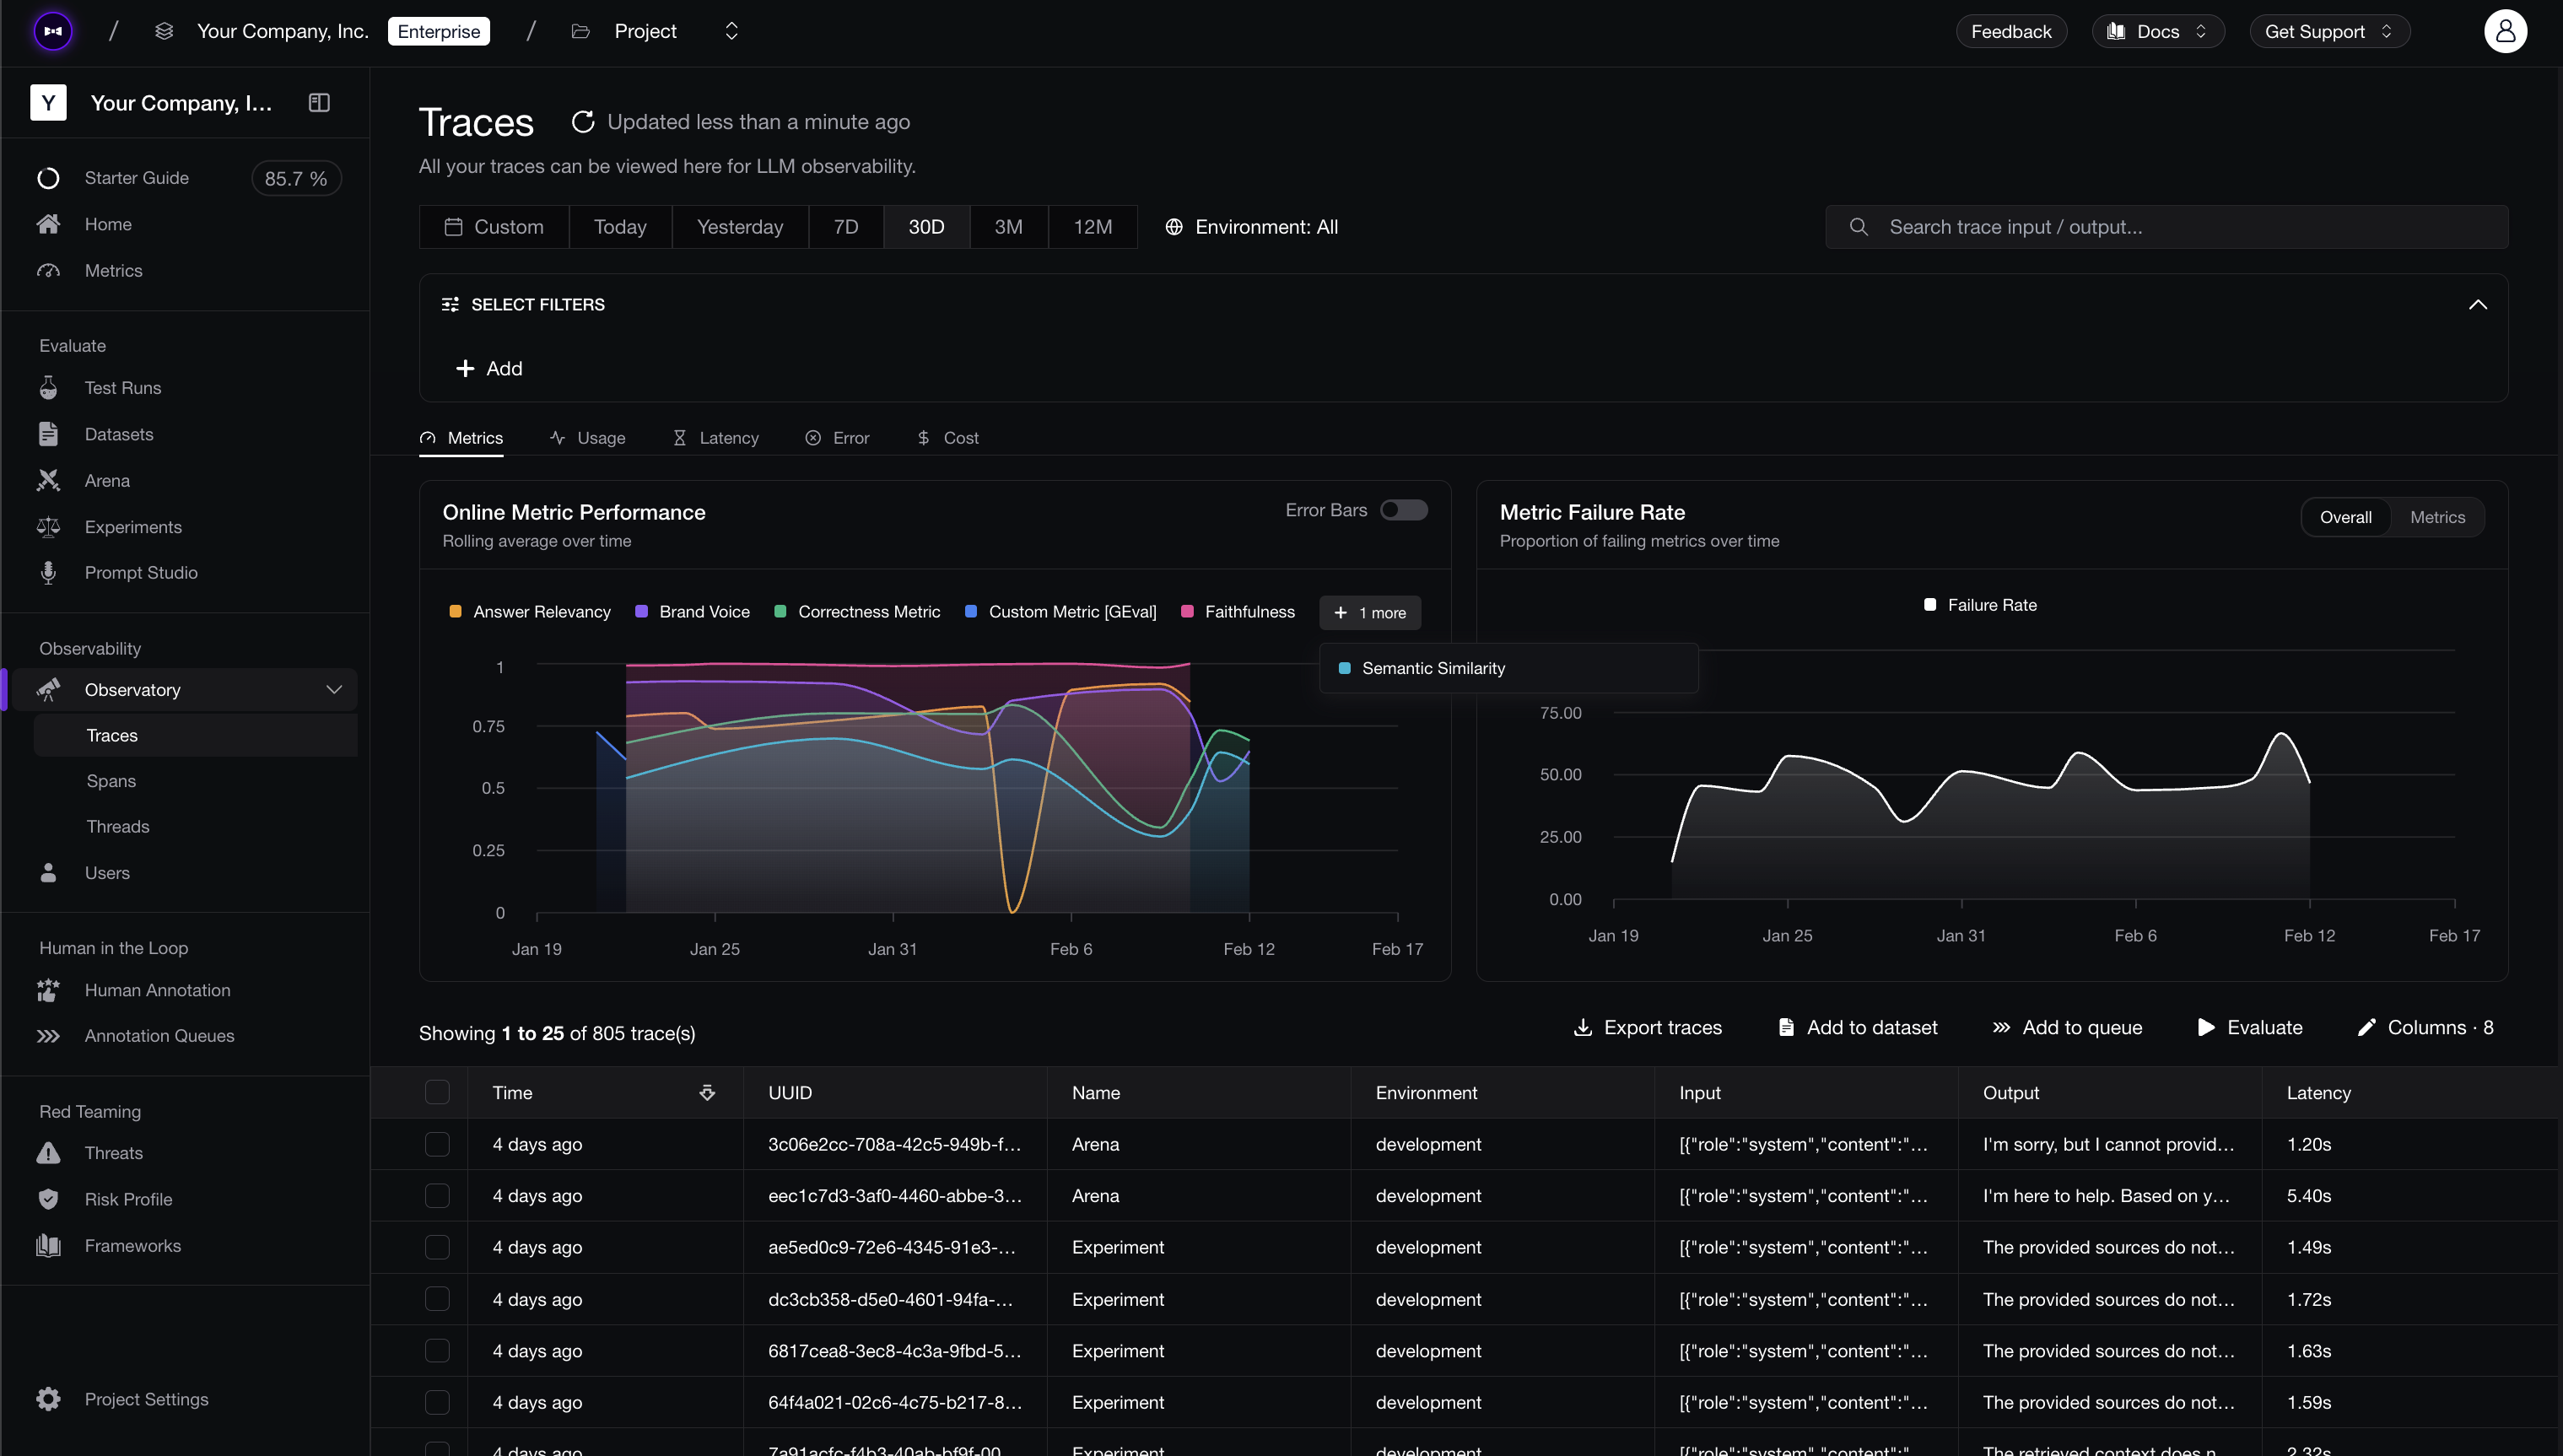Click the Export traces button

[1648, 1028]
